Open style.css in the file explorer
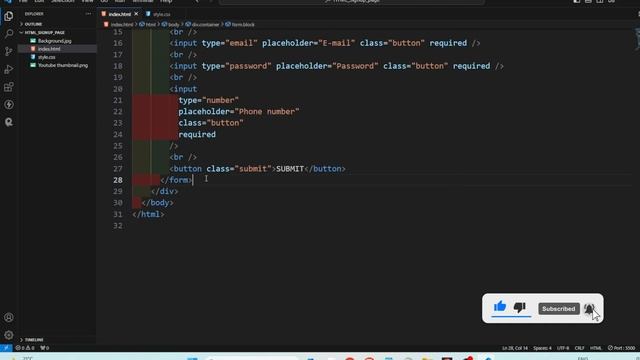This screenshot has width=640, height=360. click(47, 57)
